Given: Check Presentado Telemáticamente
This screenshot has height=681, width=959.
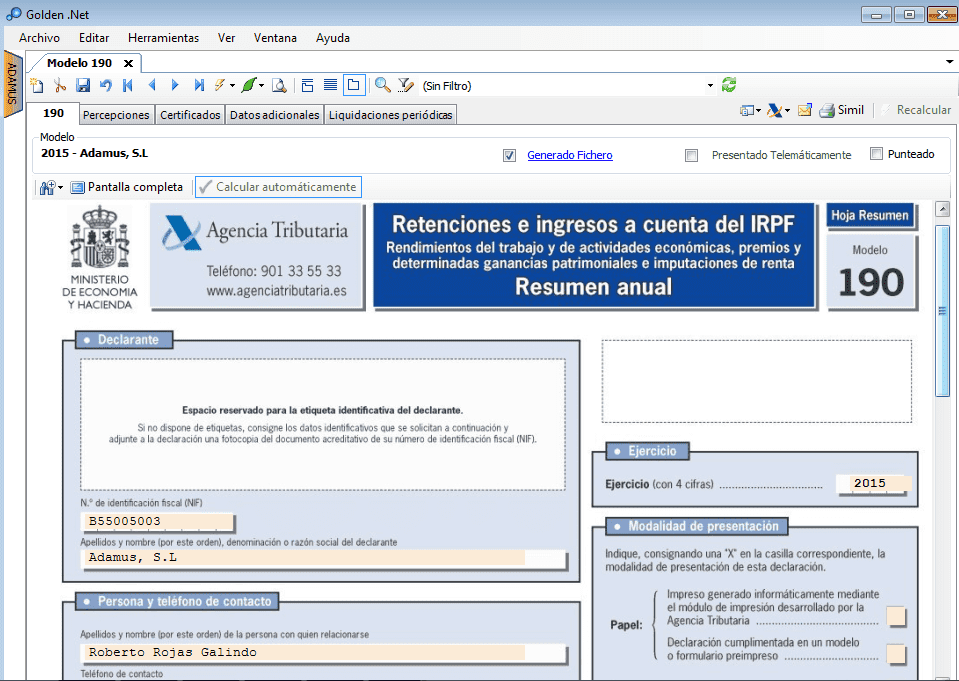Looking at the screenshot, I should pyautogui.click(x=692, y=155).
